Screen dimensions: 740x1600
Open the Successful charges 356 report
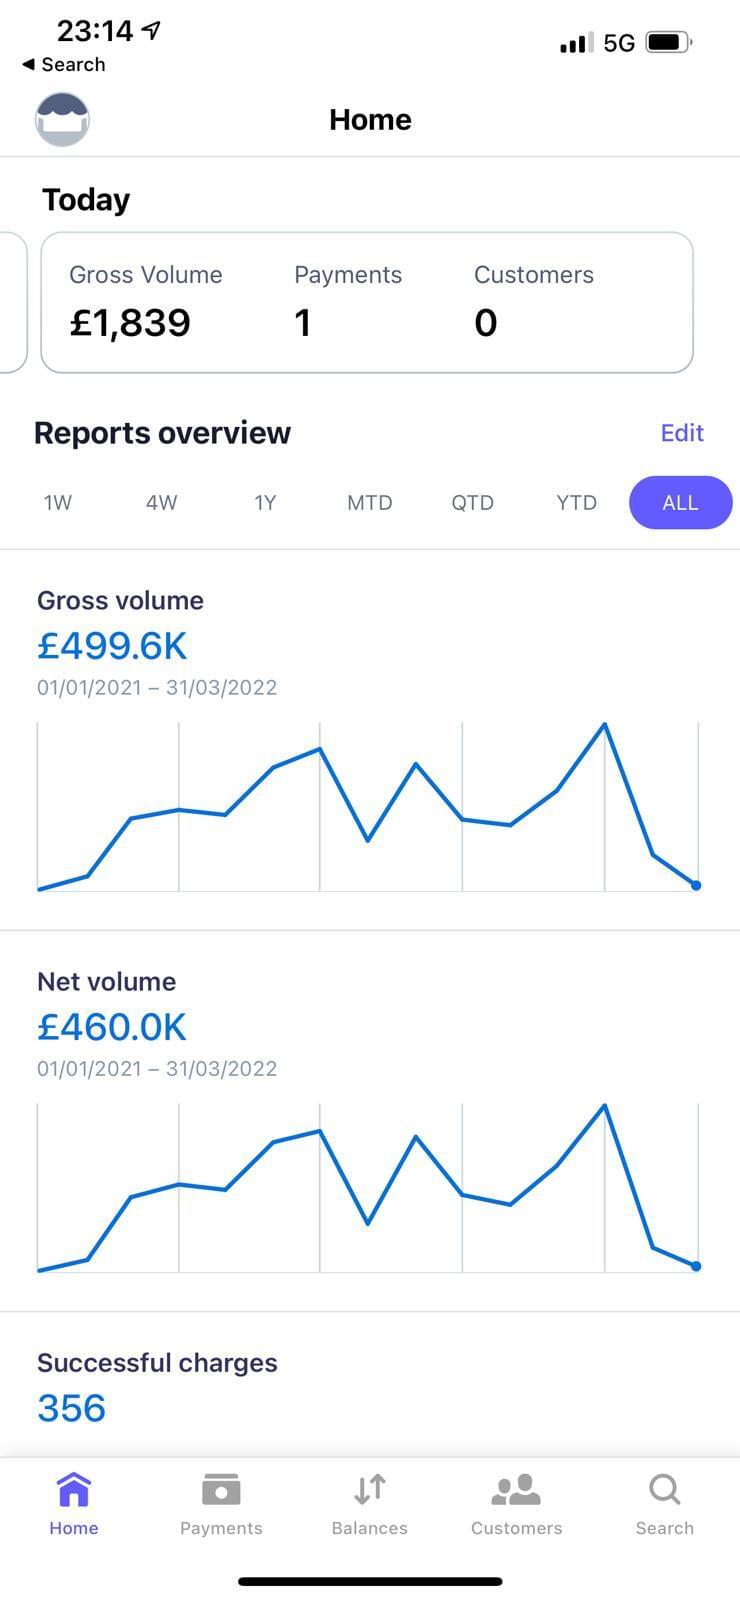[x=72, y=1408]
